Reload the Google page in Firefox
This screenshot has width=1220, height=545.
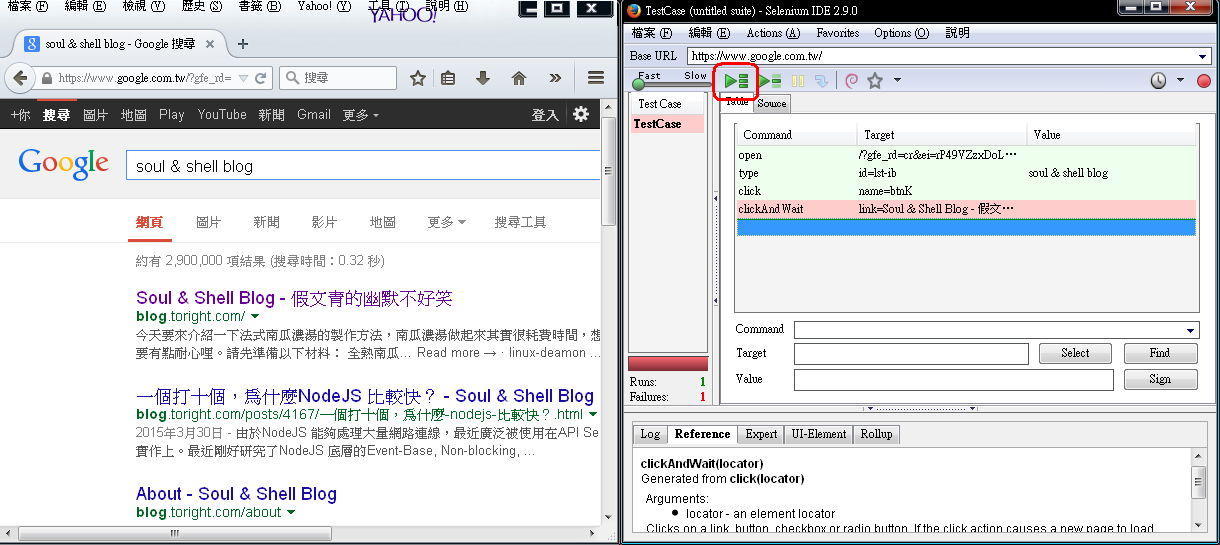point(260,78)
